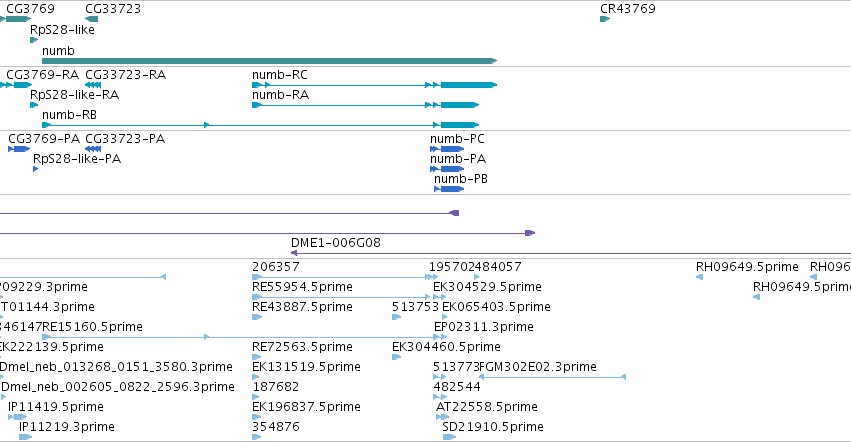Click the long teal numb gene bar

(x=269, y=61)
